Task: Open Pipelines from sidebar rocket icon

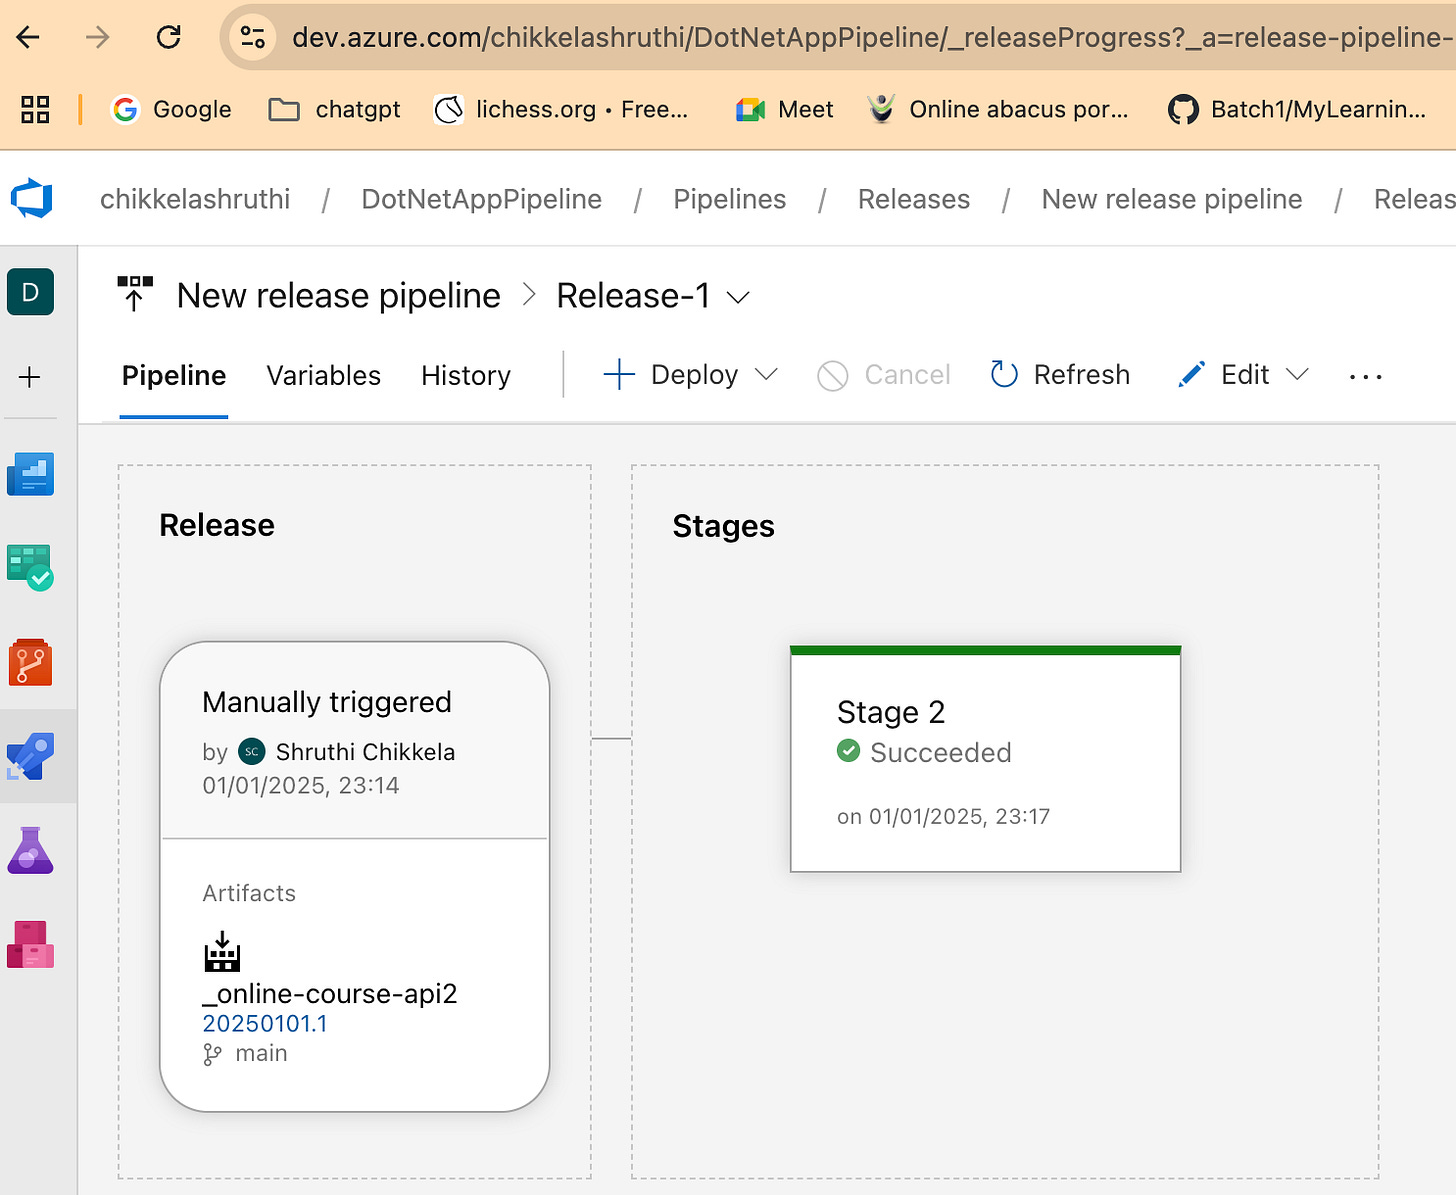Action: pyautogui.click(x=30, y=756)
